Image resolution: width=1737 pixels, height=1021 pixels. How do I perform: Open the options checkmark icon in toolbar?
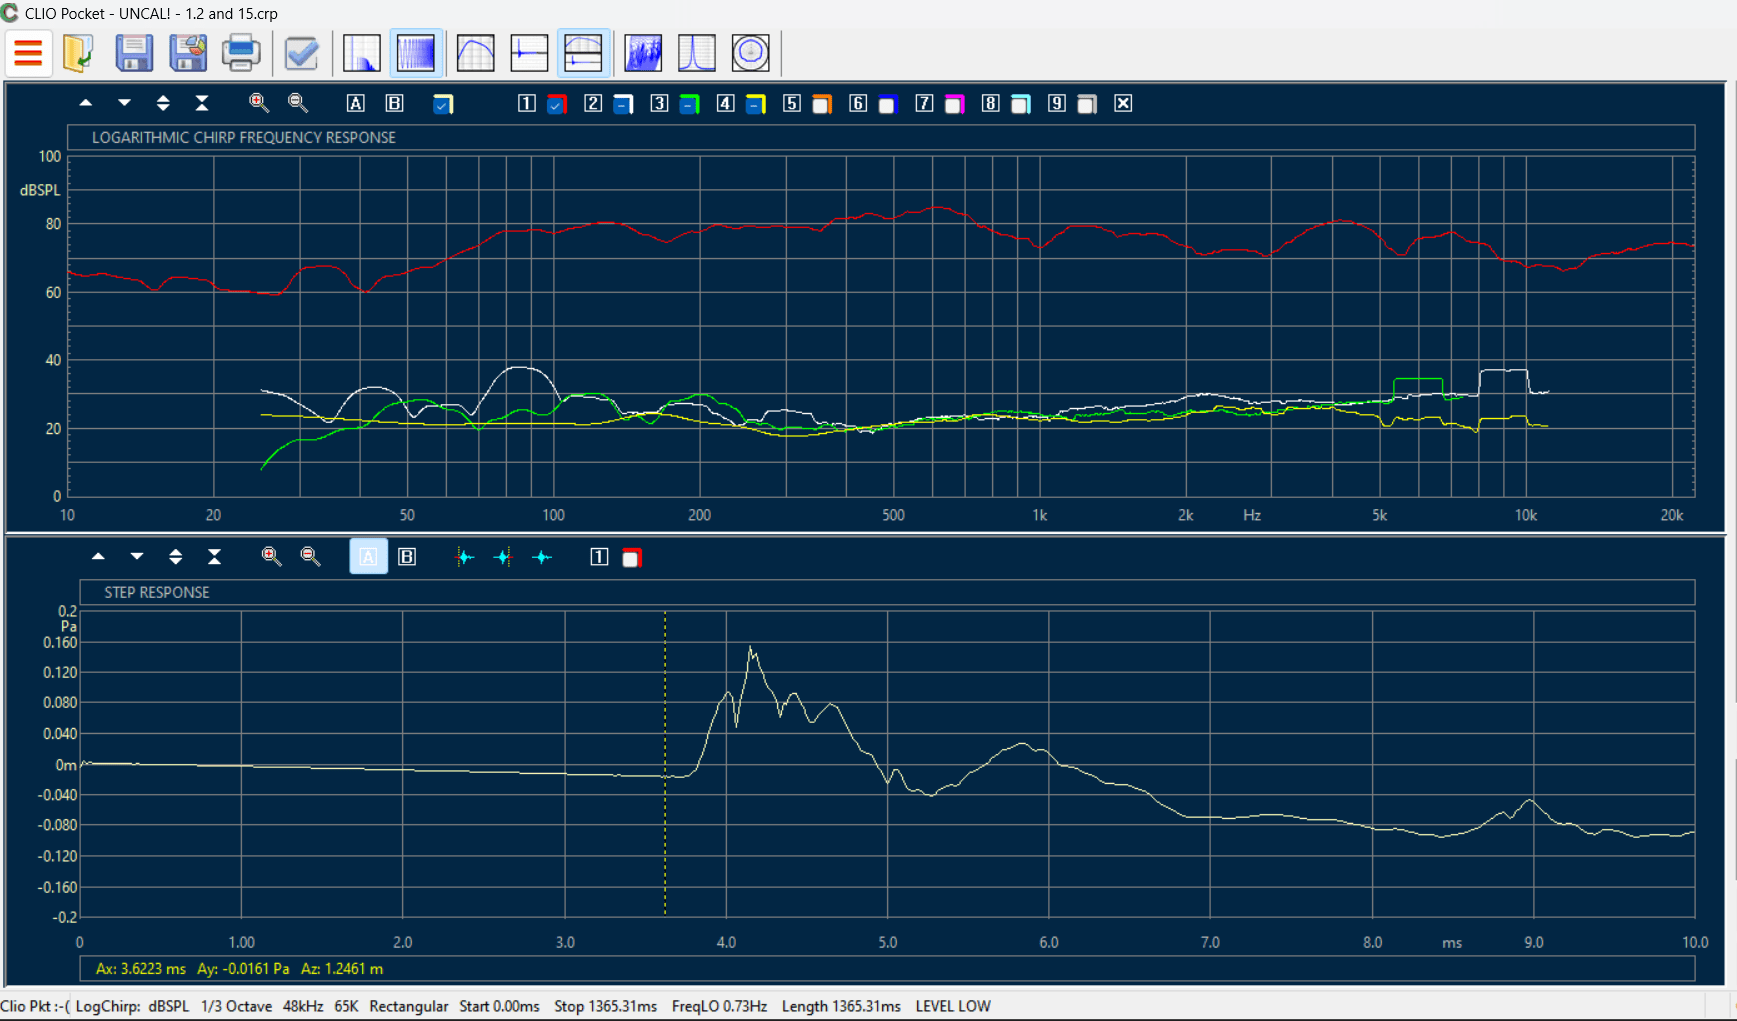[x=301, y=53]
